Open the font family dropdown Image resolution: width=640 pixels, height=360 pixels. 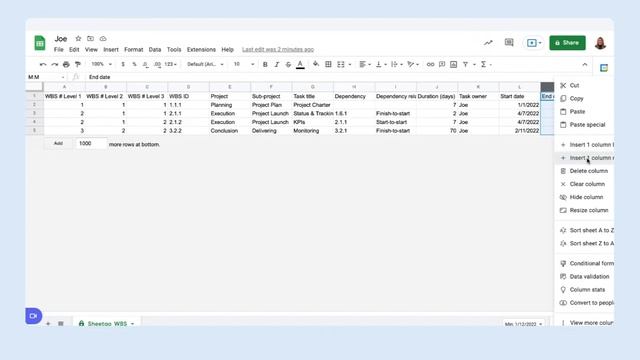click(x=205, y=64)
